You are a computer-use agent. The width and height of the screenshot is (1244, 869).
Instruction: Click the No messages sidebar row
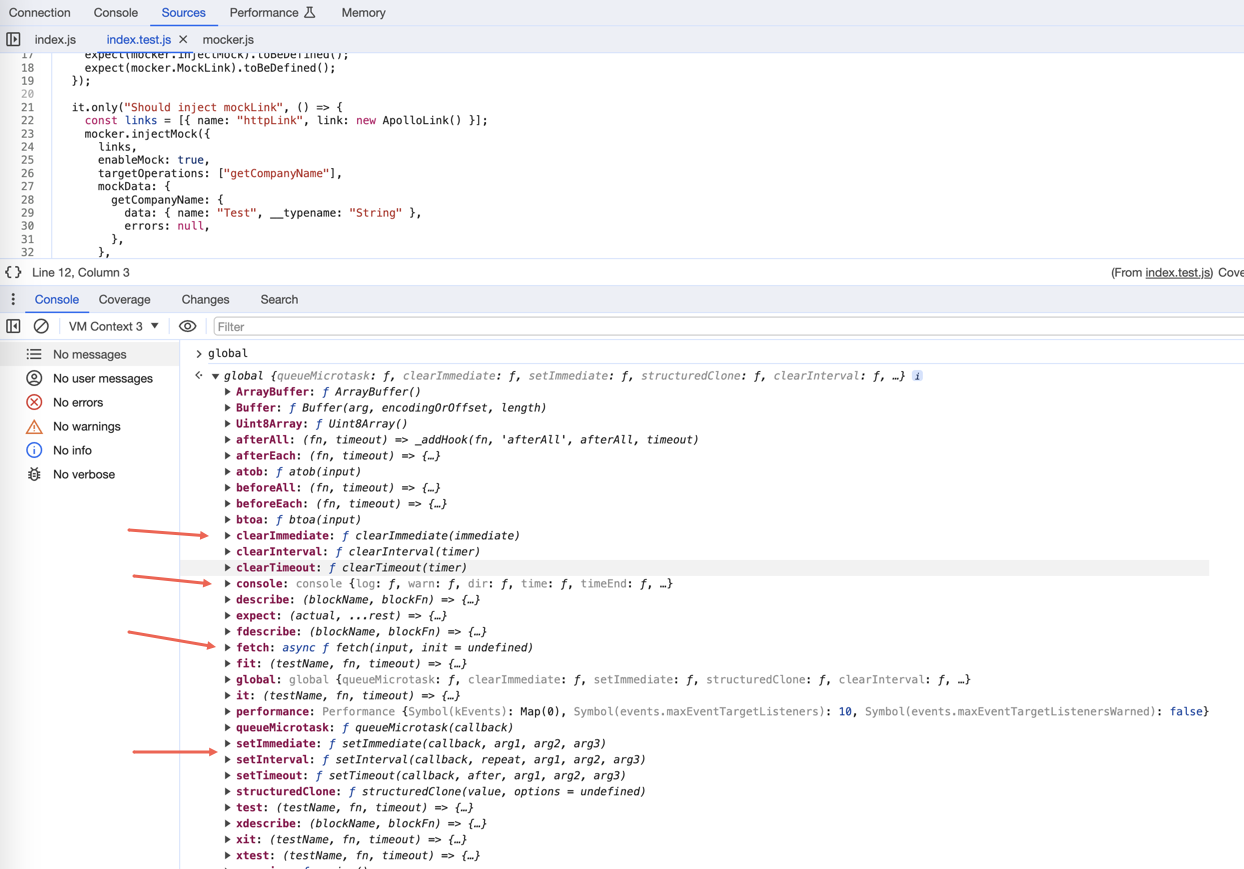tap(90, 354)
